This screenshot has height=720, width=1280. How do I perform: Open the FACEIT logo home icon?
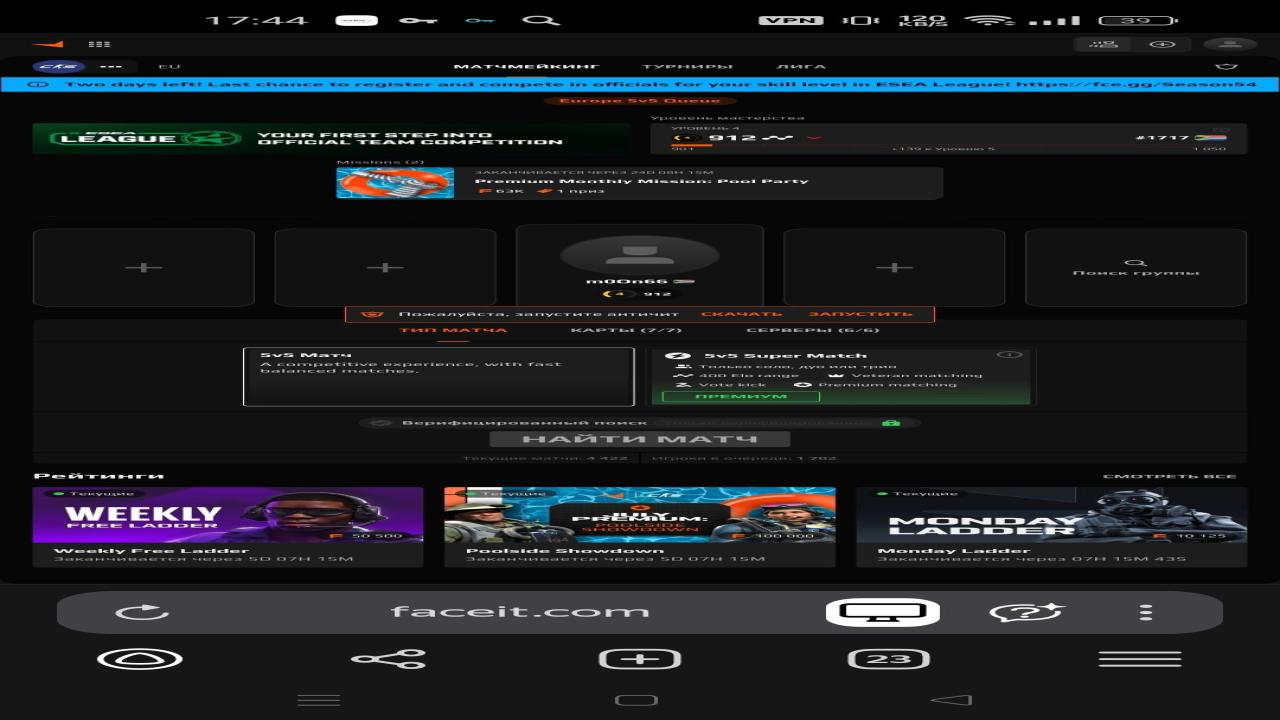coord(48,44)
